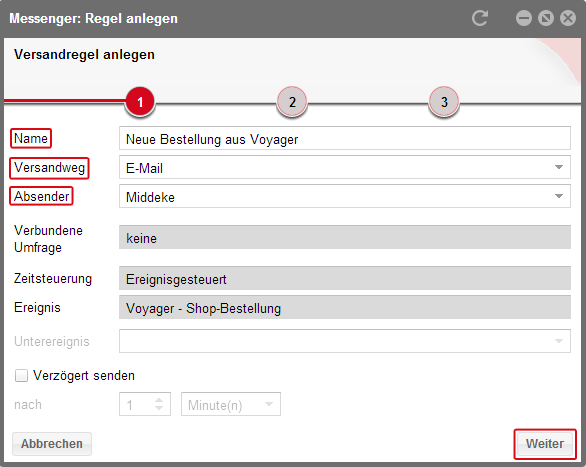Maximize the Regel anlegen window
Screen dimensions: 586x467
coord(546,18)
